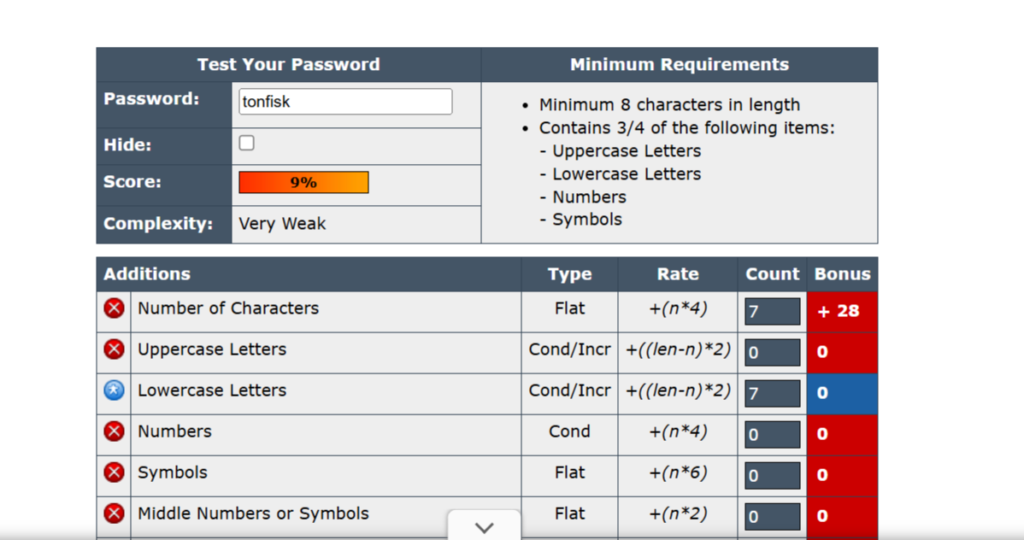
Task: Select the Lowercase Letters count box
Action: [772, 394]
